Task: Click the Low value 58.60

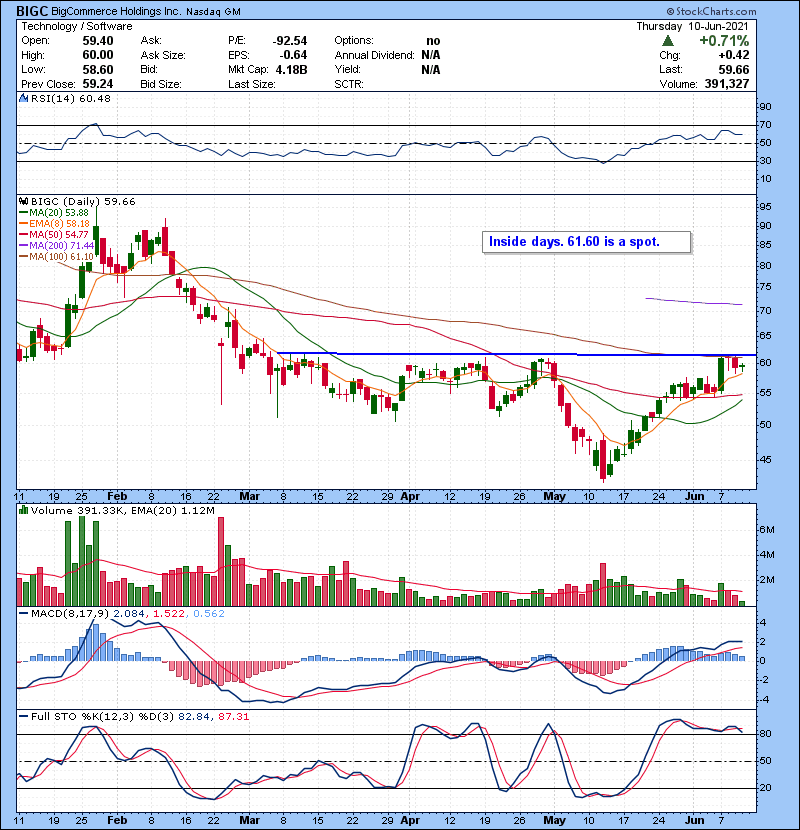Action: pyautogui.click(x=97, y=69)
